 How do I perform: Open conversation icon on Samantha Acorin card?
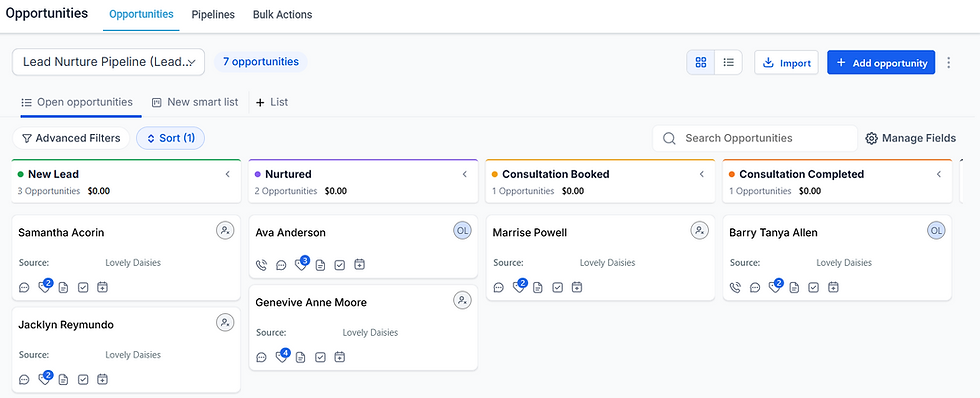coord(24,287)
